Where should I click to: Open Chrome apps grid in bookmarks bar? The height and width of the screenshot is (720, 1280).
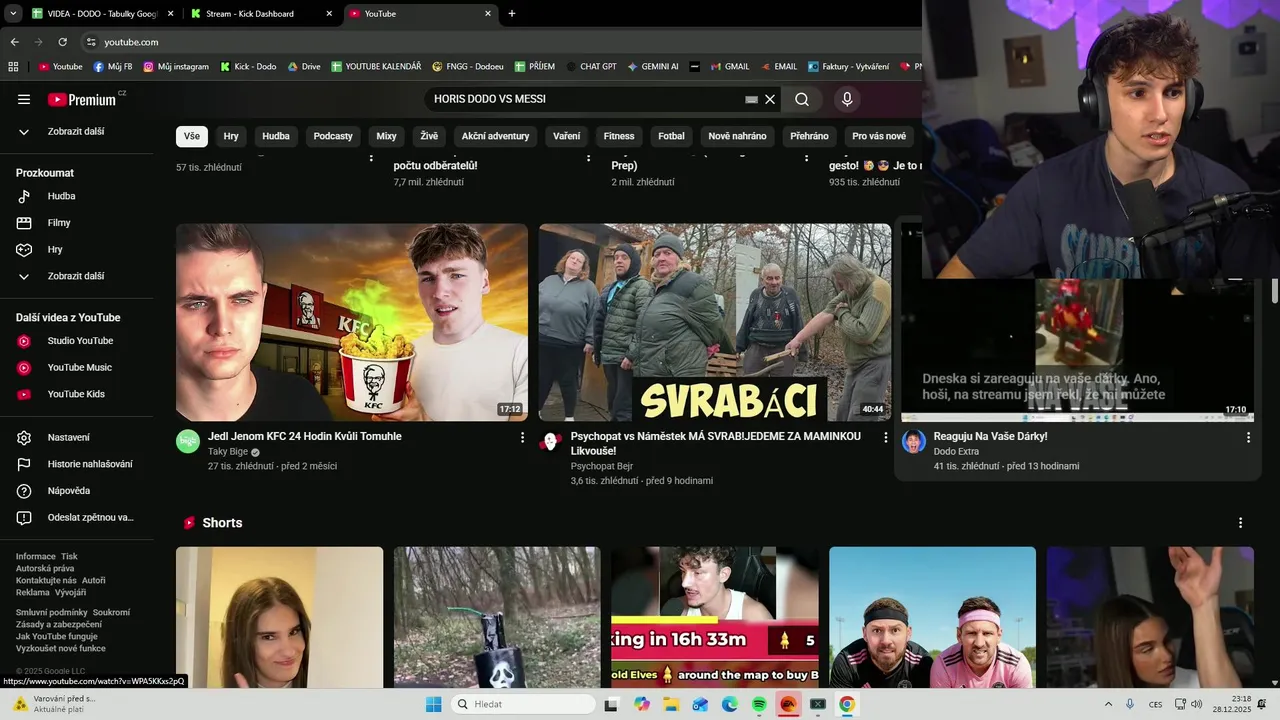[13, 67]
